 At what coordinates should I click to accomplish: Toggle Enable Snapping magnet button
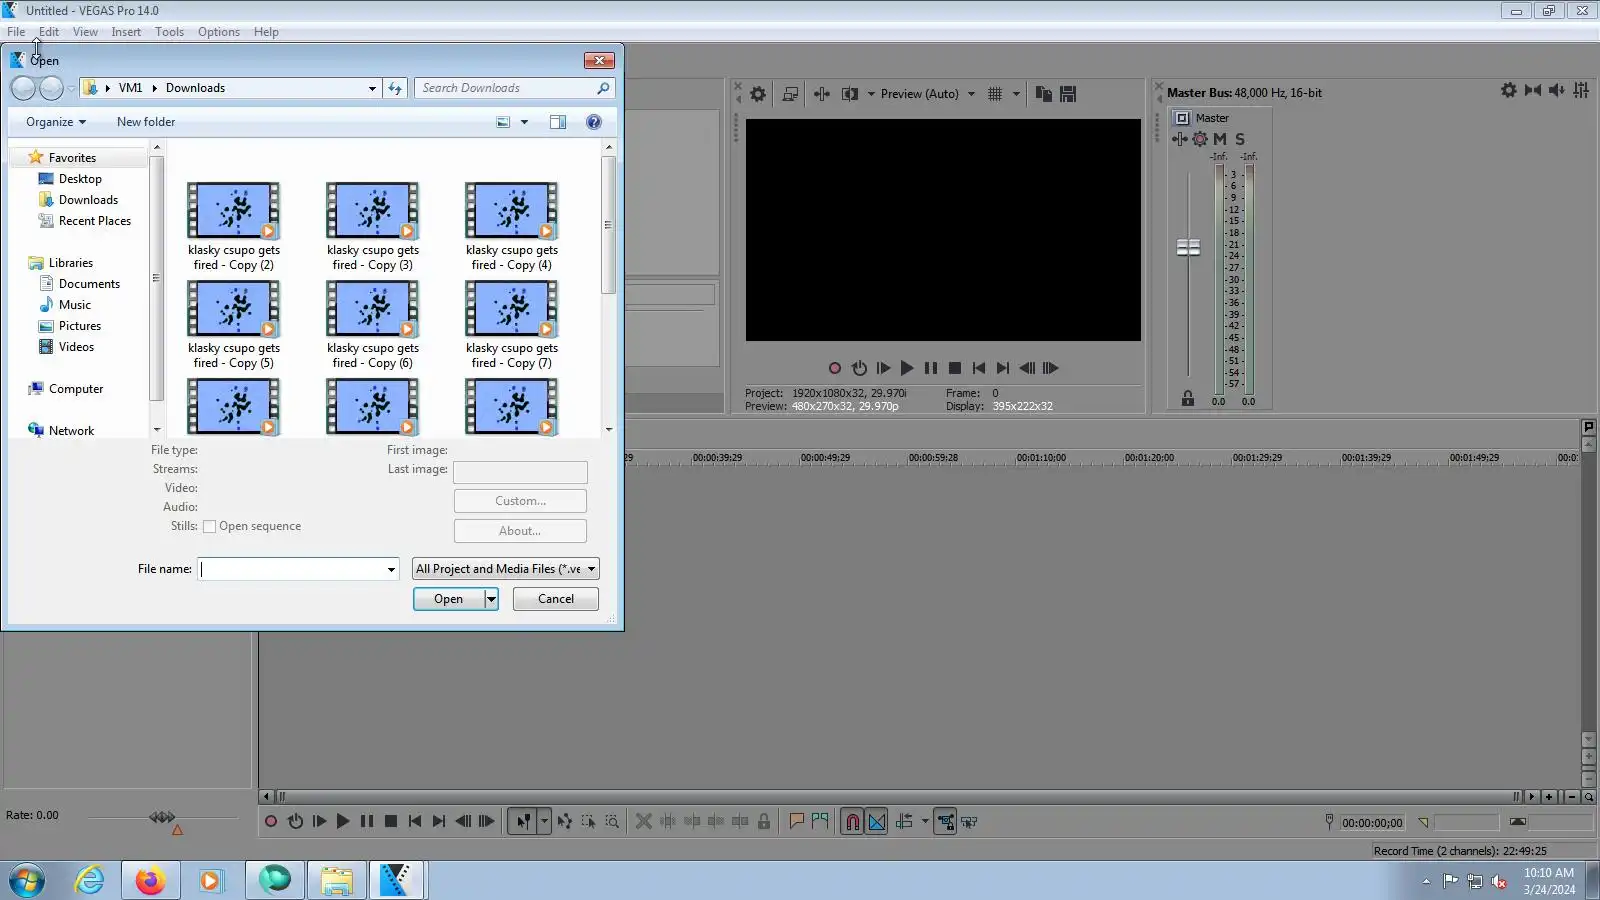tap(852, 822)
